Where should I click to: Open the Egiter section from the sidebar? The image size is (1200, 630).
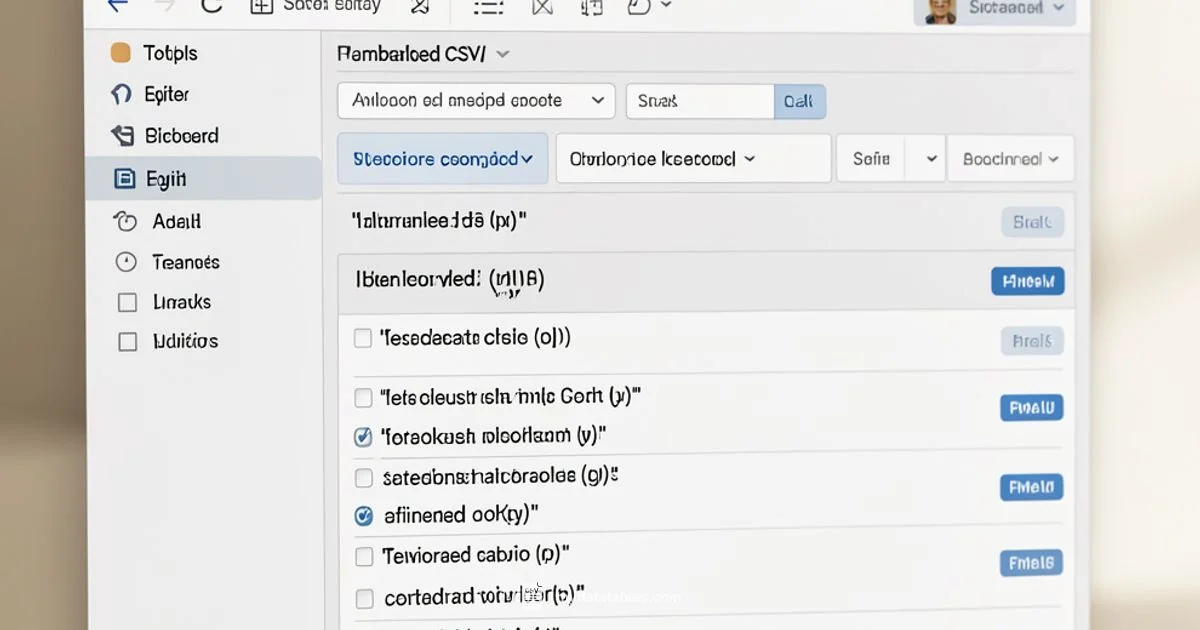[x=166, y=94]
